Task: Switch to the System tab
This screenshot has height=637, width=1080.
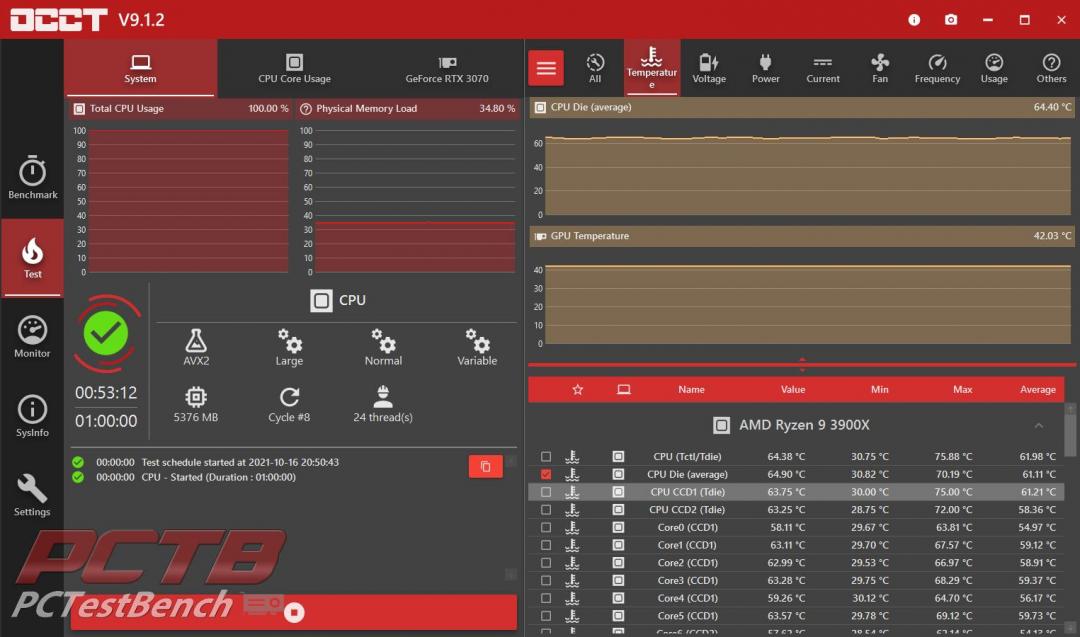Action: (141, 67)
